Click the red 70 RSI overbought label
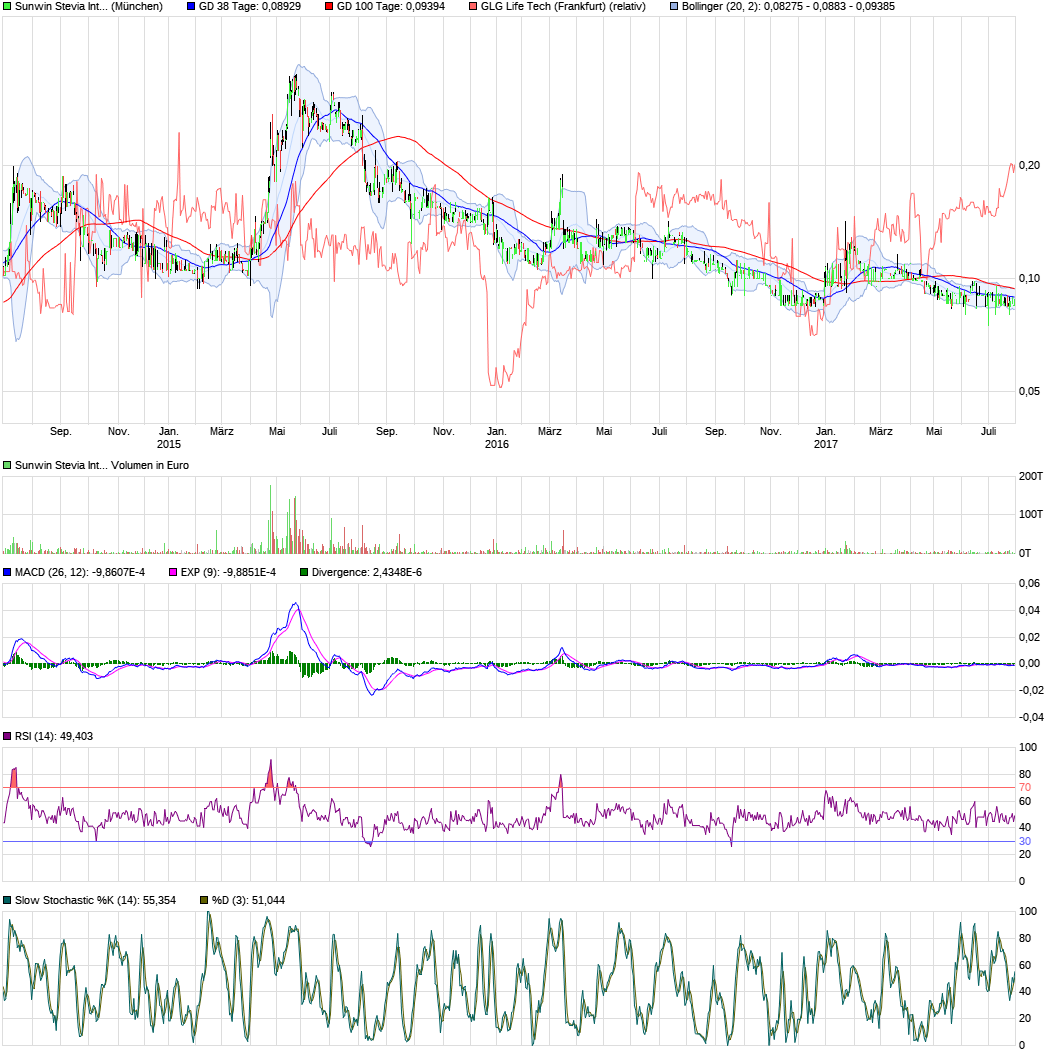The image size is (1057, 1056). coord(1025,788)
